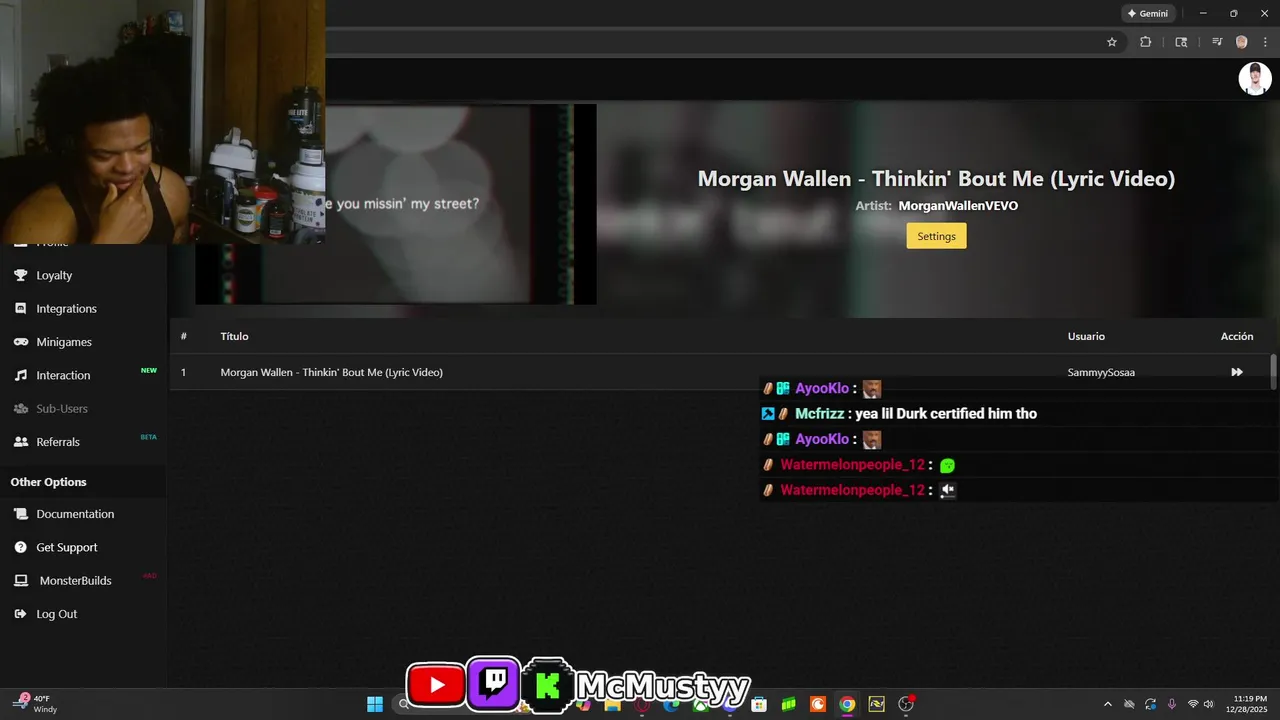Go to Integrations in the sidebar
The width and height of the screenshot is (1280, 720).
pyautogui.click(x=66, y=308)
